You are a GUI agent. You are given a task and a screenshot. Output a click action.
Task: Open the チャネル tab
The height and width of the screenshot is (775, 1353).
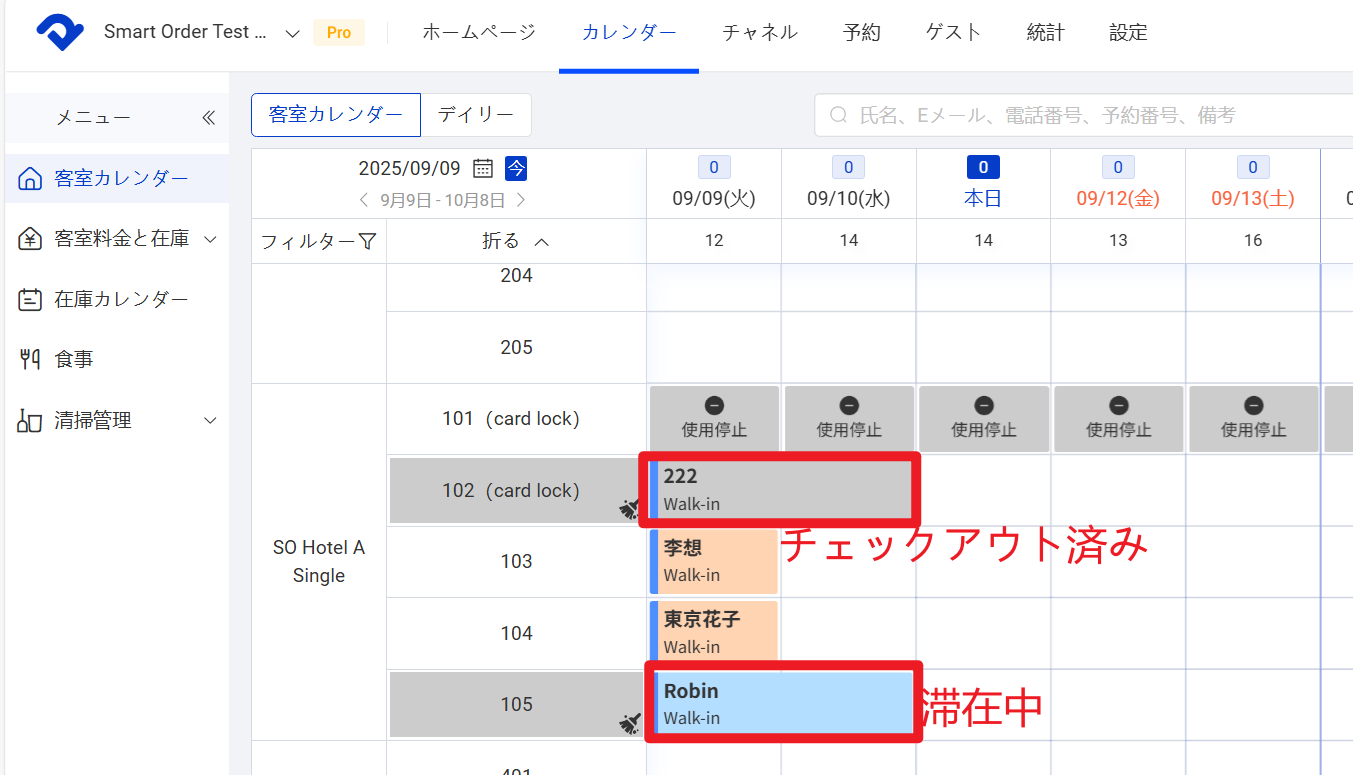760,33
